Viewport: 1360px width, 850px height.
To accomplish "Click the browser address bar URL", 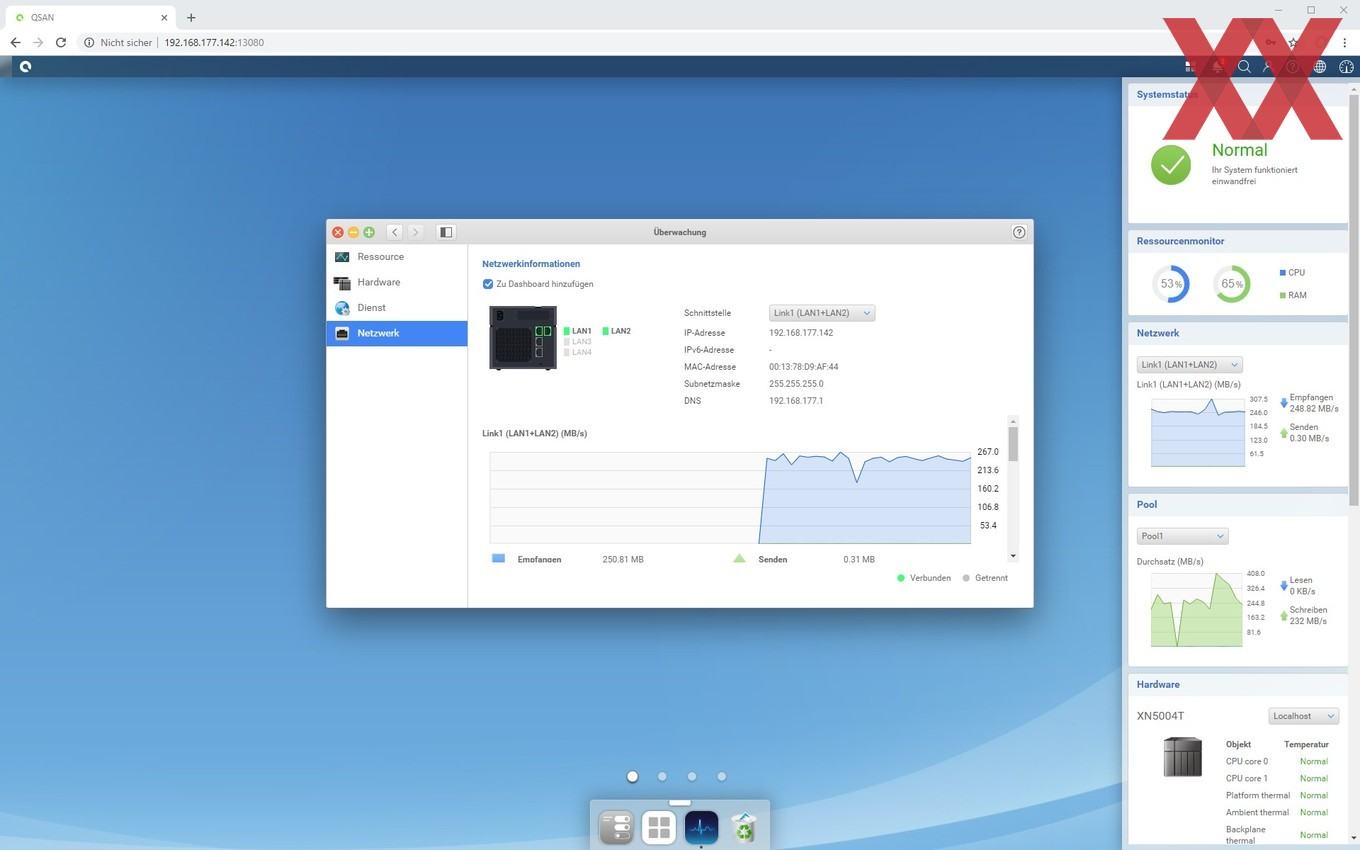I will [x=214, y=43].
